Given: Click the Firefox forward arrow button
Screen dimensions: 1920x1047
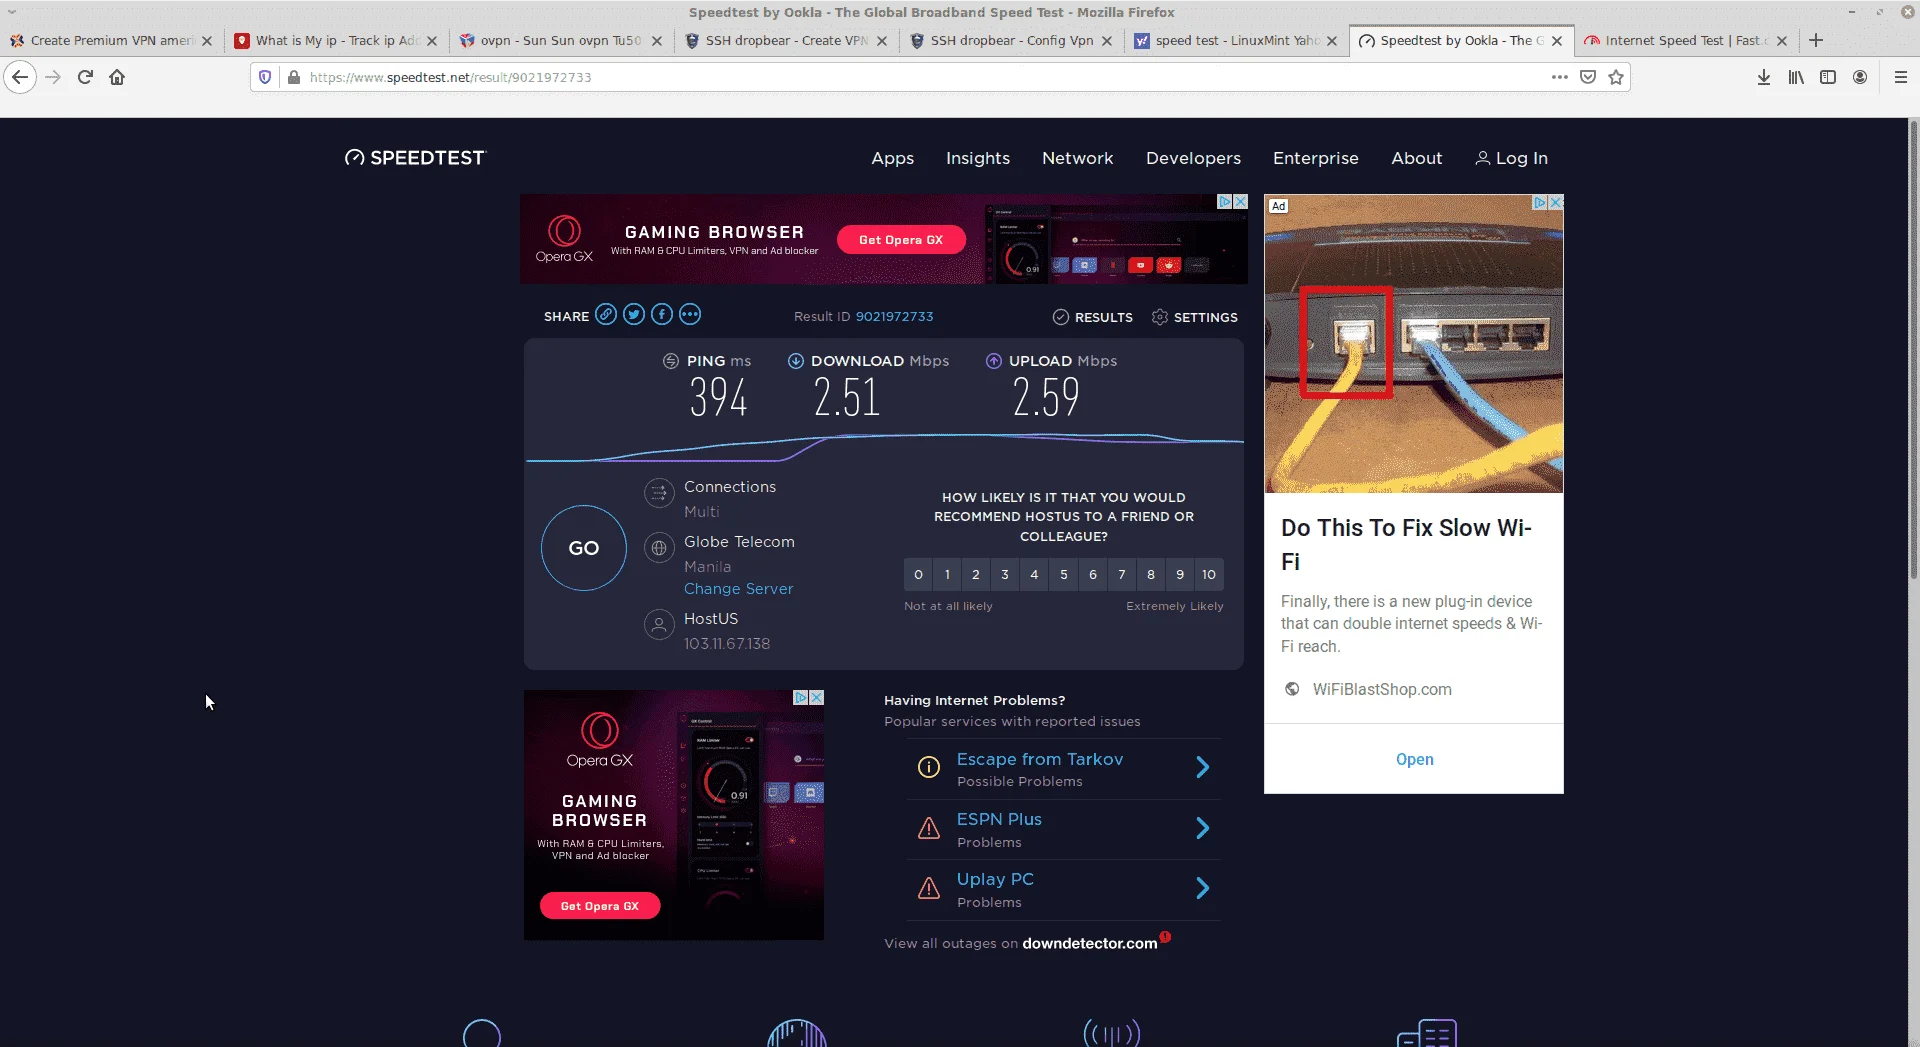Looking at the screenshot, I should click(x=53, y=77).
